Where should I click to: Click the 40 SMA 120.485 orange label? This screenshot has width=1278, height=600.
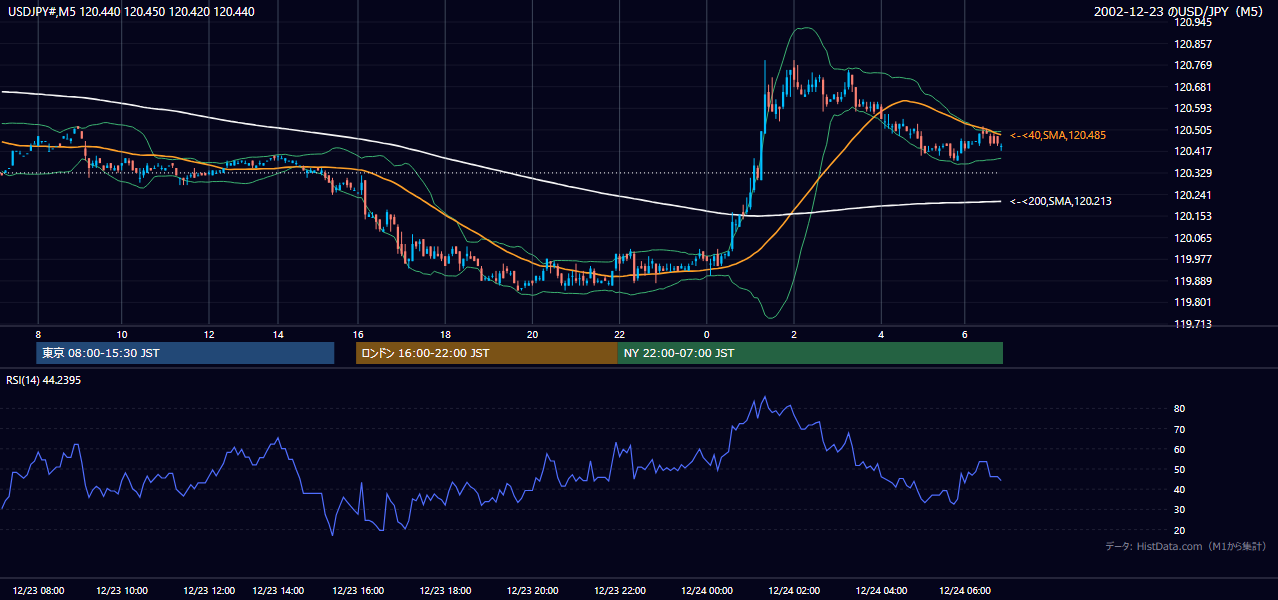click(1058, 135)
